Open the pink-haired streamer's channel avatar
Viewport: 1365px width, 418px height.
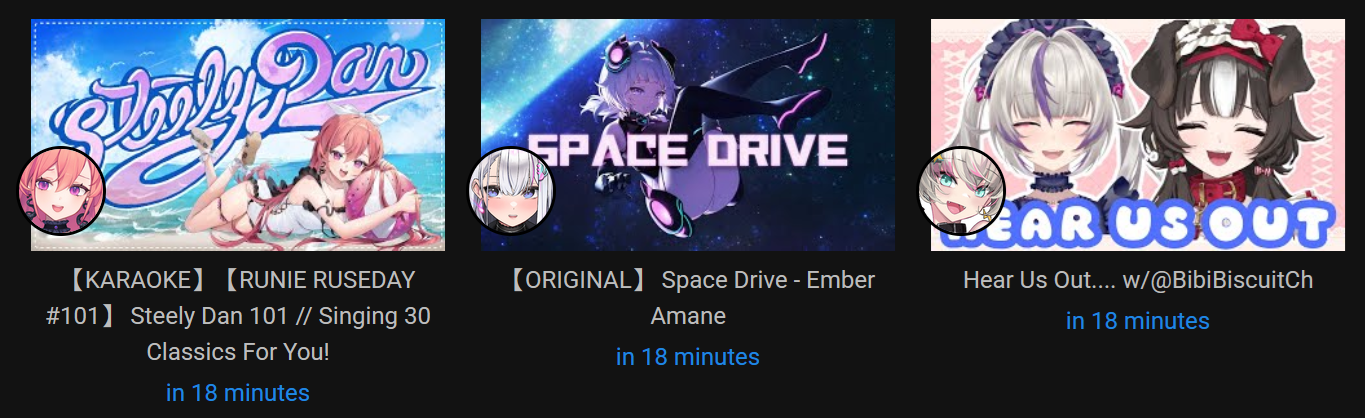62,191
